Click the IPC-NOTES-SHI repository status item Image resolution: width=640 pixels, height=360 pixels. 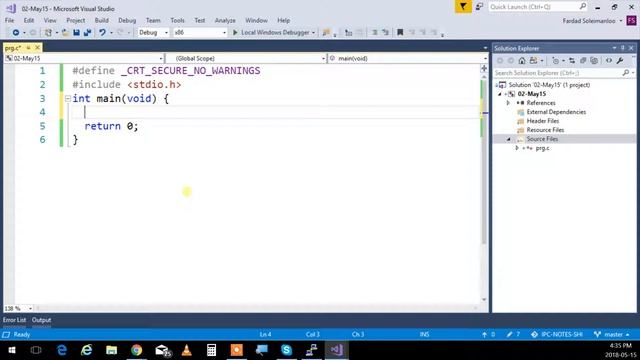pos(556,334)
